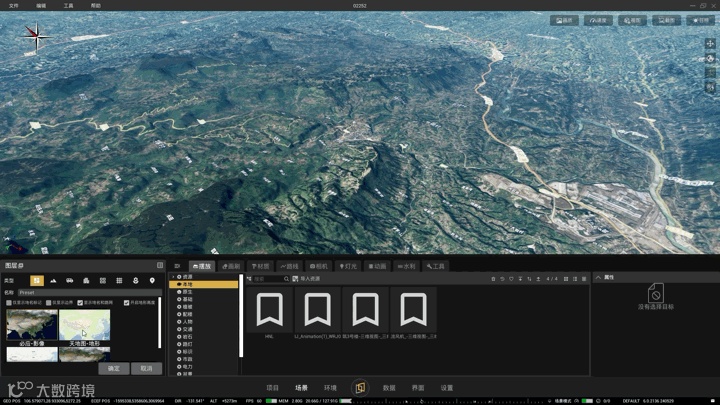Toggle the 开启地形高度 checkbox
The image size is (720, 405).
(126, 303)
